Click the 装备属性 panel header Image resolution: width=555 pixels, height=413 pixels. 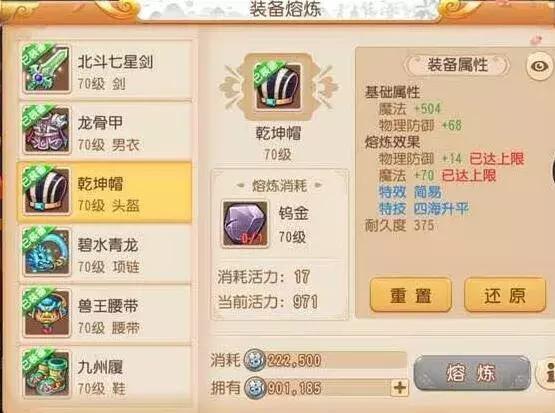(458, 65)
